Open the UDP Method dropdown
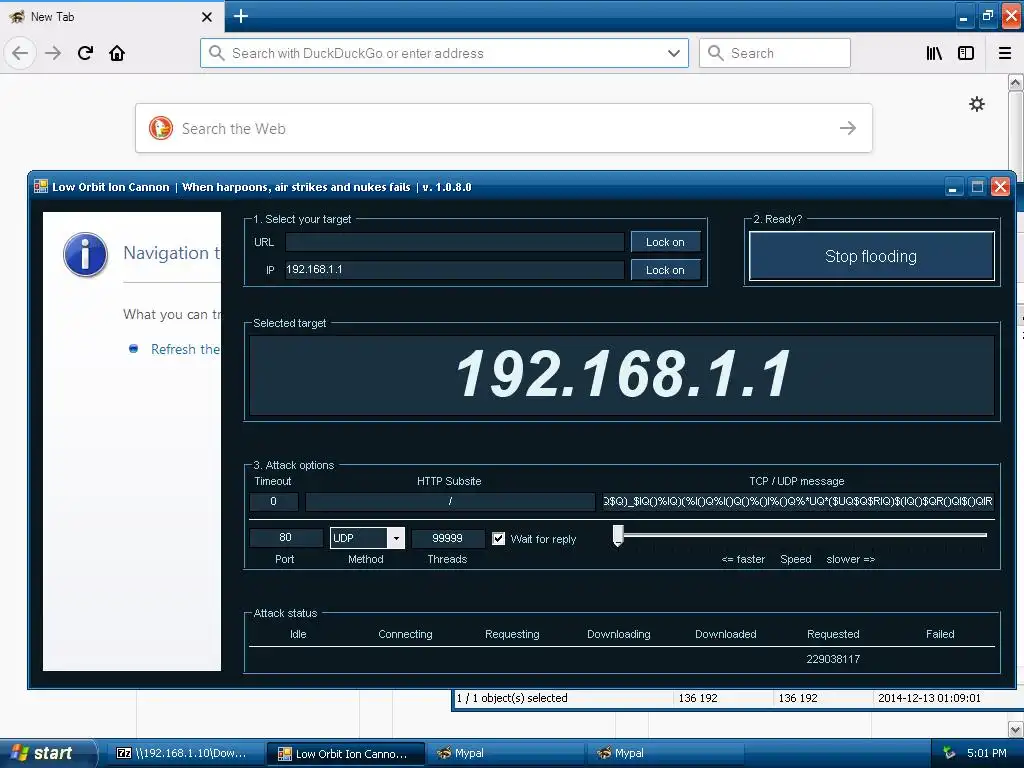Image resolution: width=1024 pixels, height=768 pixels. [x=396, y=538]
